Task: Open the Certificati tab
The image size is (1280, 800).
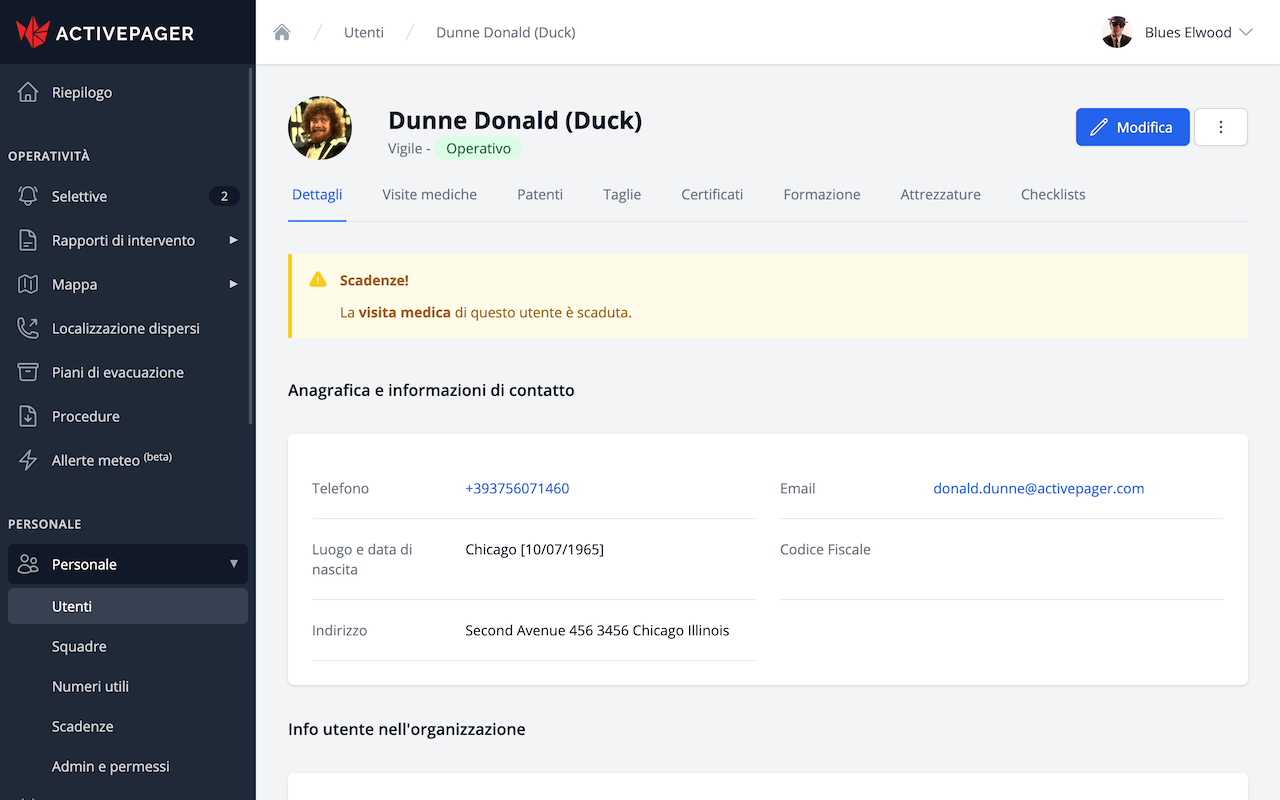Action: (712, 194)
